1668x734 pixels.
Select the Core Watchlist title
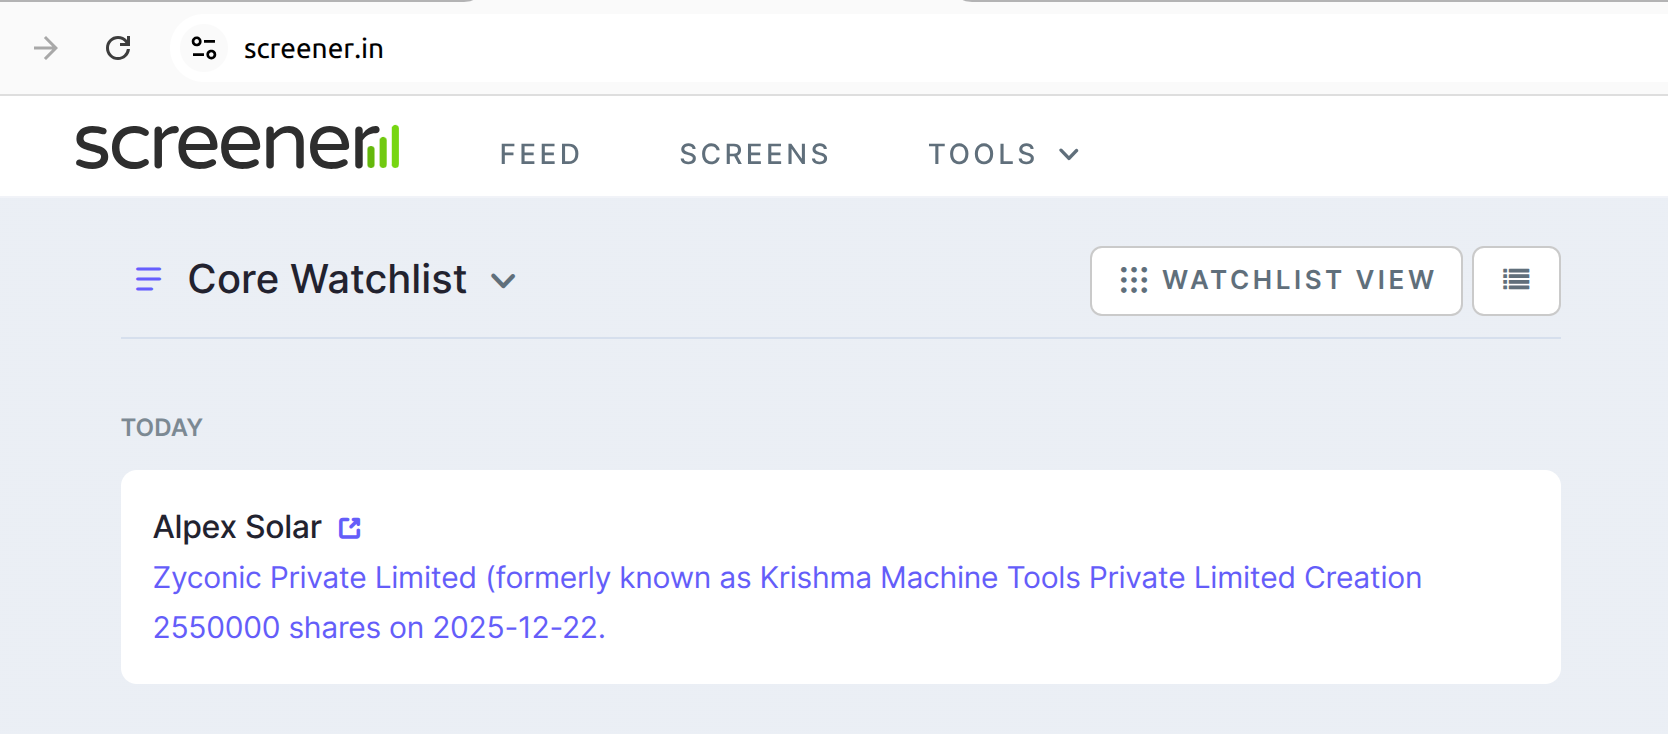(x=327, y=280)
